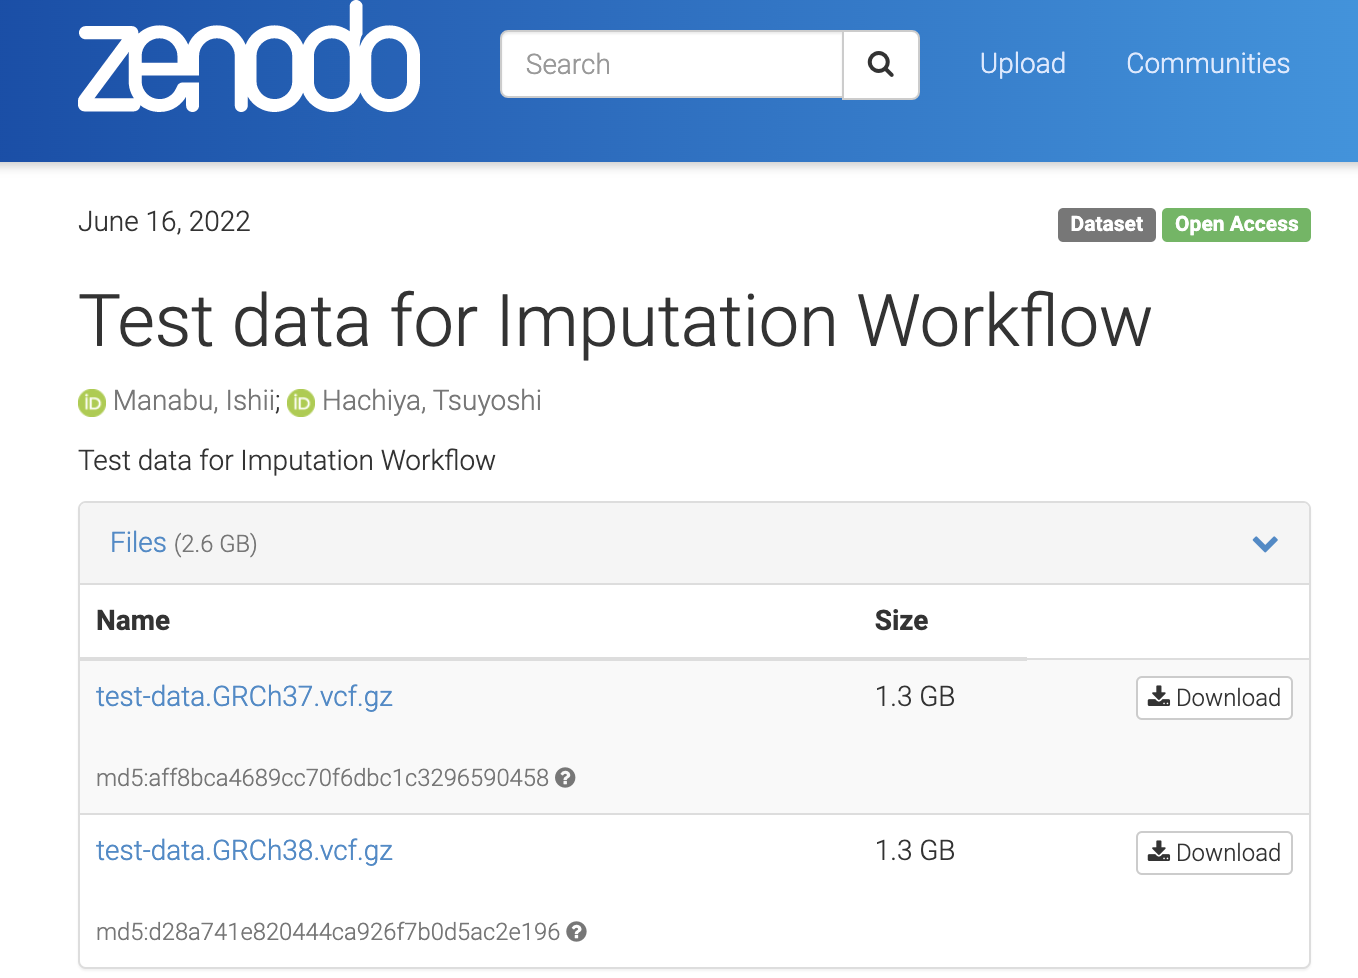This screenshot has width=1358, height=978.
Task: Open the Upload page
Action: coord(1022,64)
